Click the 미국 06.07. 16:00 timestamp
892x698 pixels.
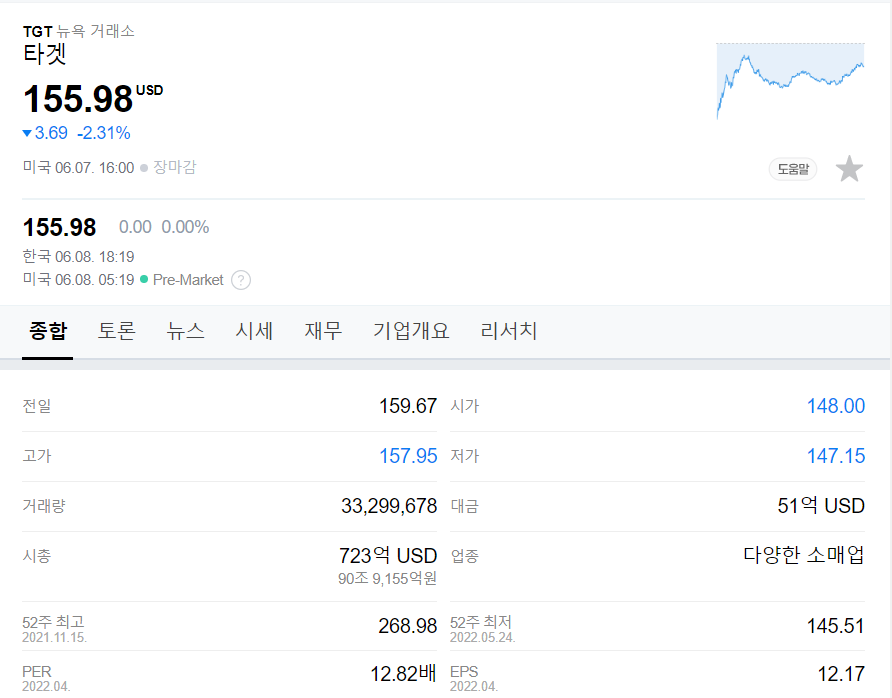click(79, 168)
